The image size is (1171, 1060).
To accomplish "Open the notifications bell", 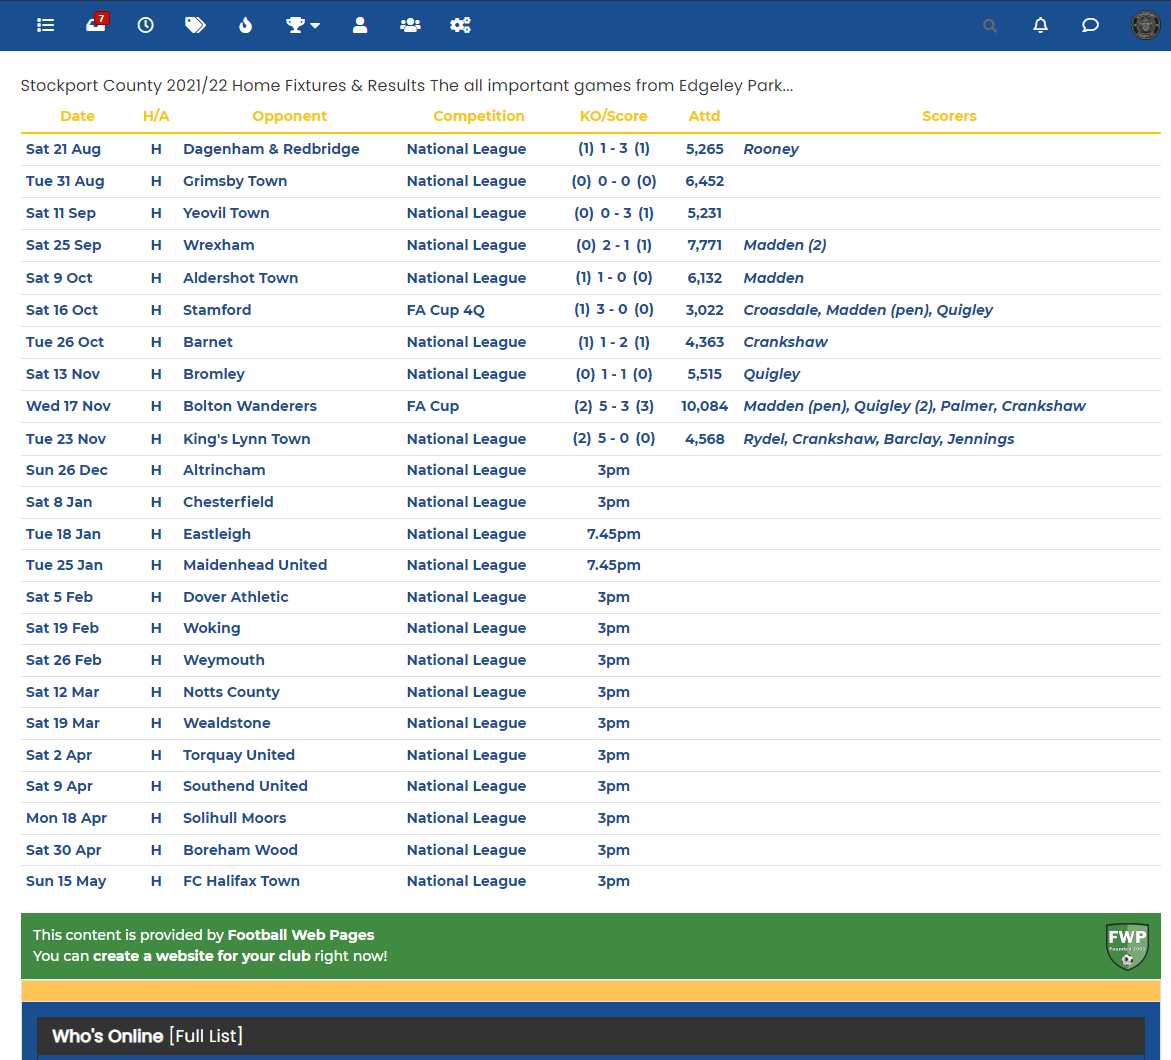I will click(1040, 25).
